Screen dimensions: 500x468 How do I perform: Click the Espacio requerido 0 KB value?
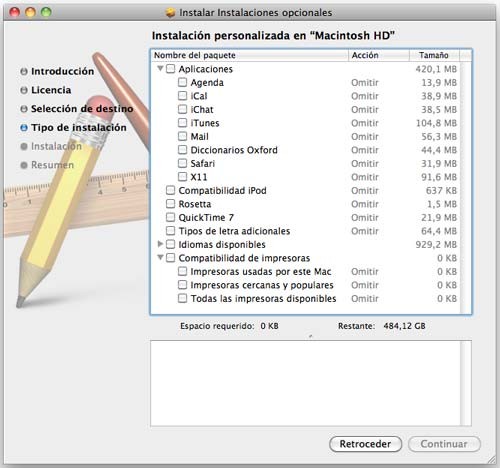[x=269, y=326]
